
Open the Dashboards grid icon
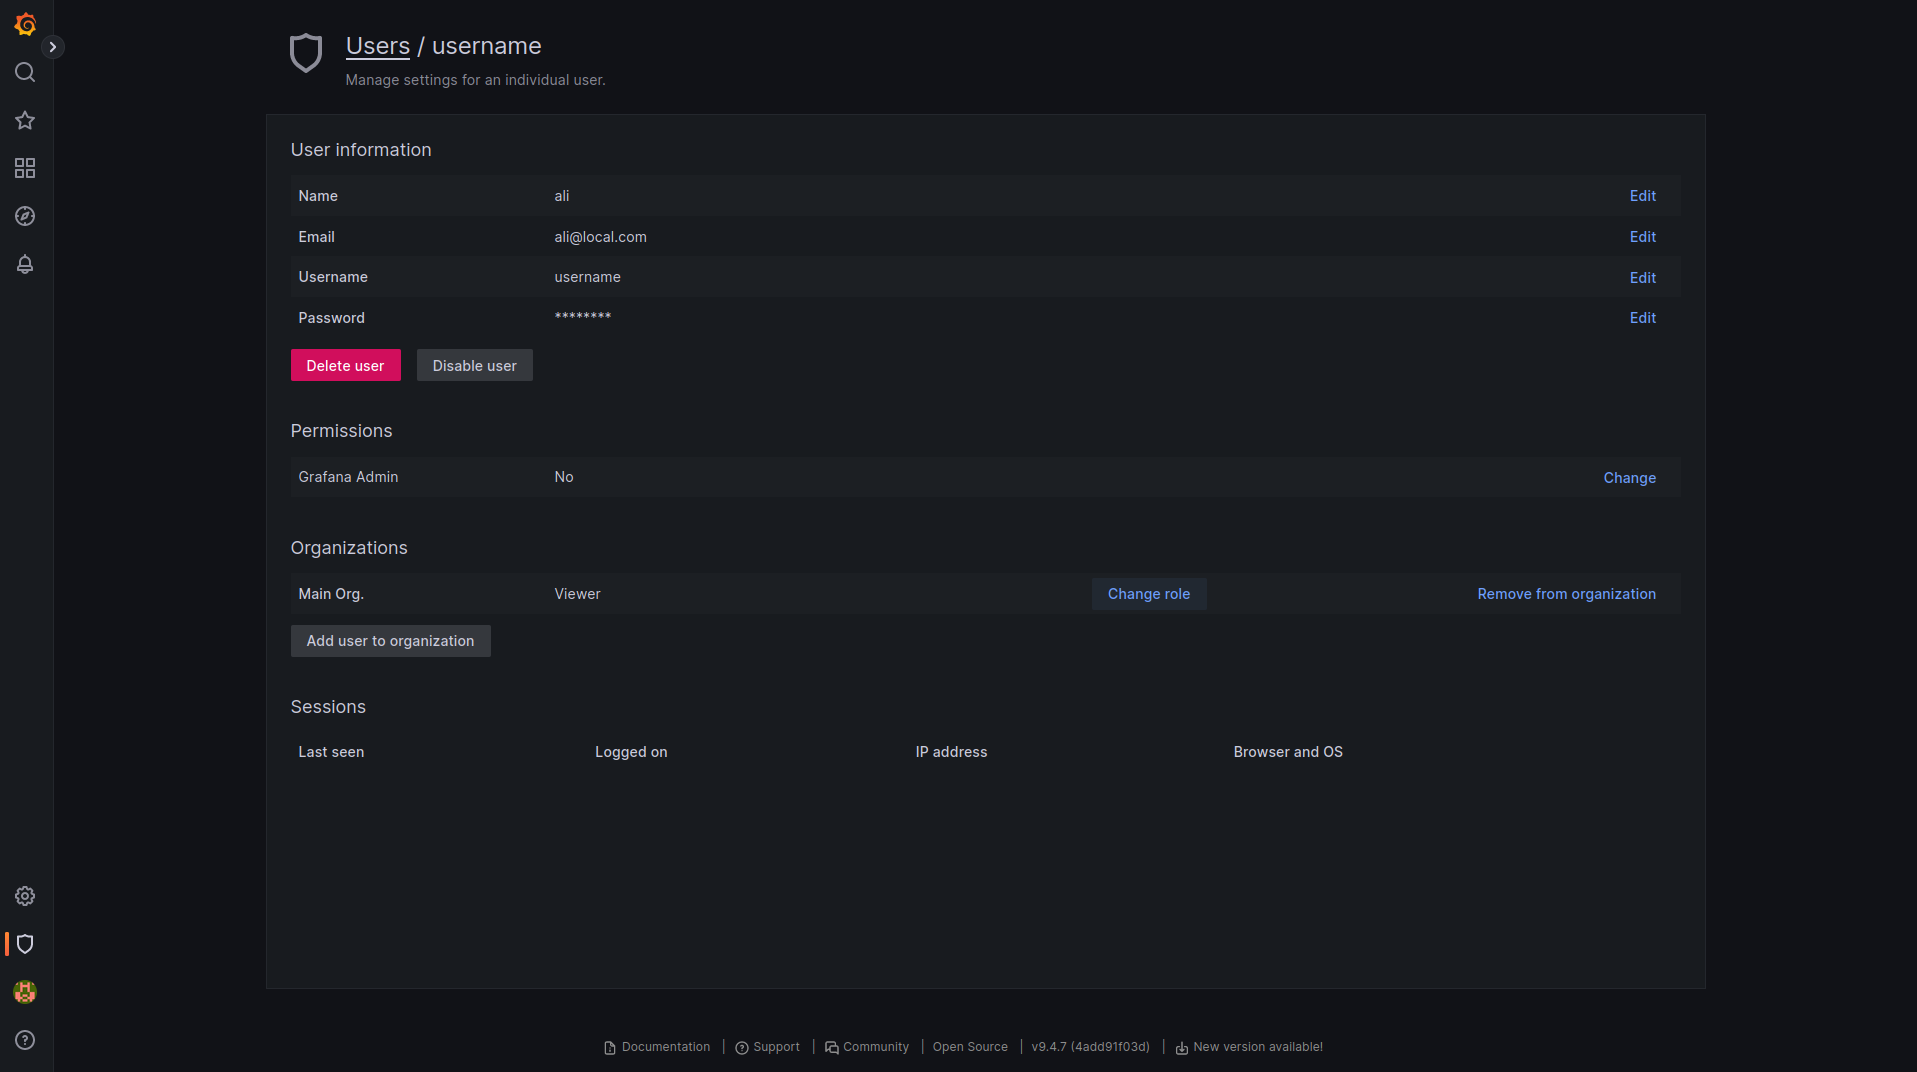coord(25,168)
